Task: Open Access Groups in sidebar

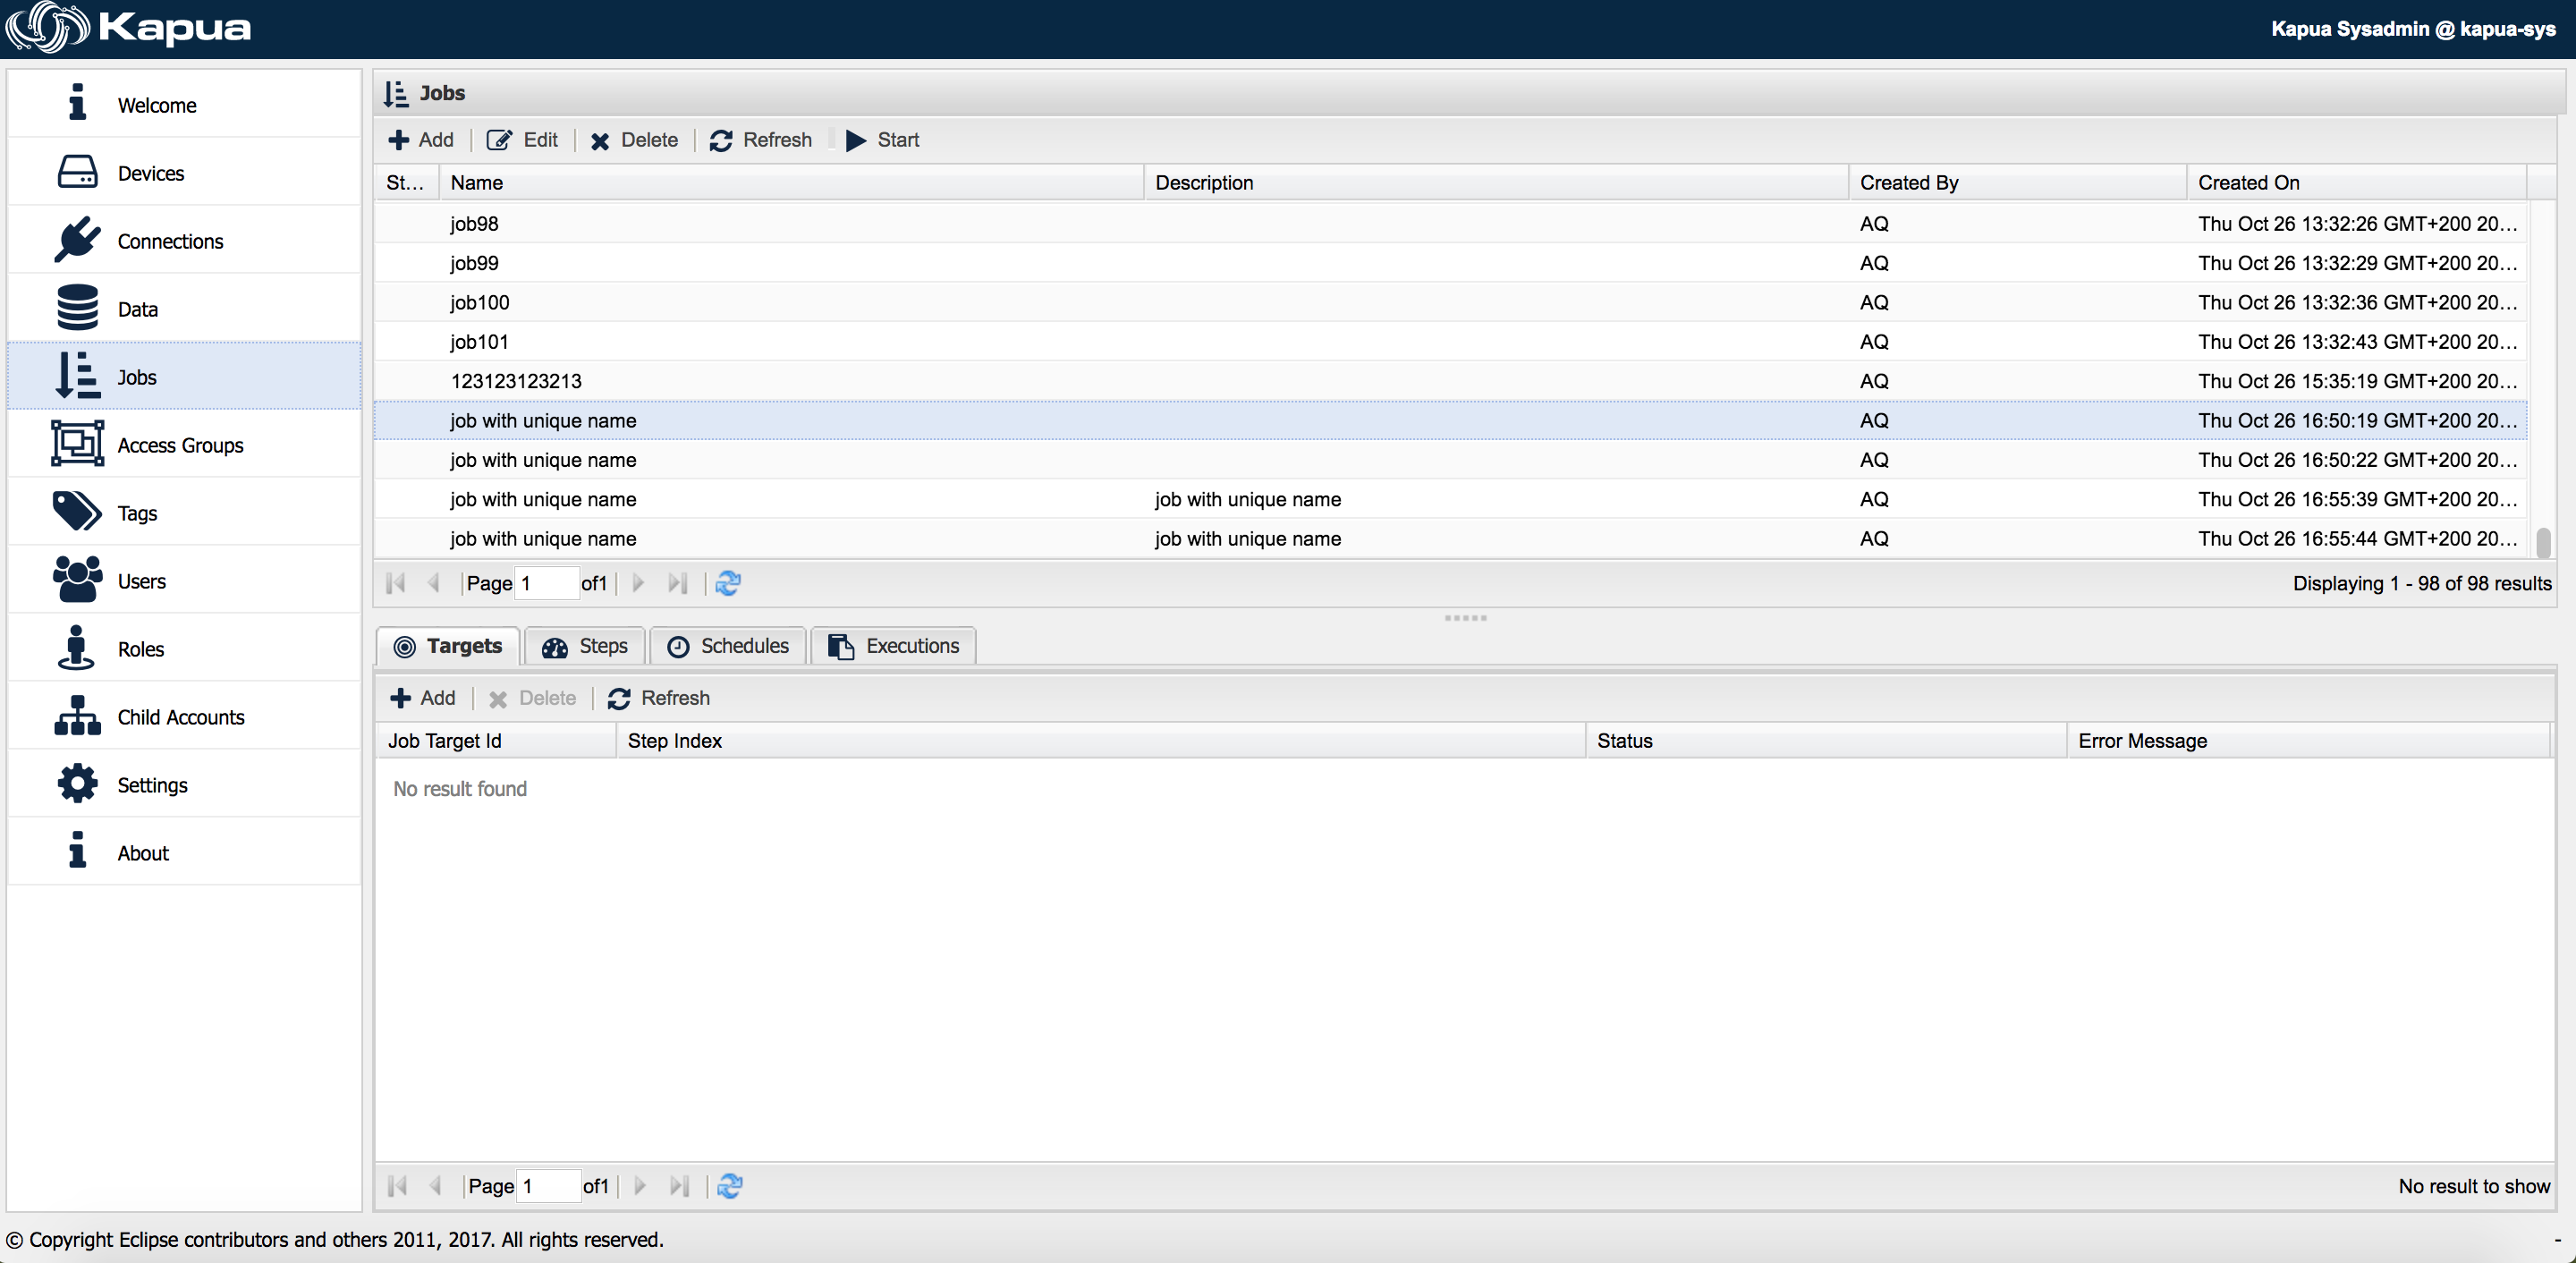Action: tap(180, 445)
